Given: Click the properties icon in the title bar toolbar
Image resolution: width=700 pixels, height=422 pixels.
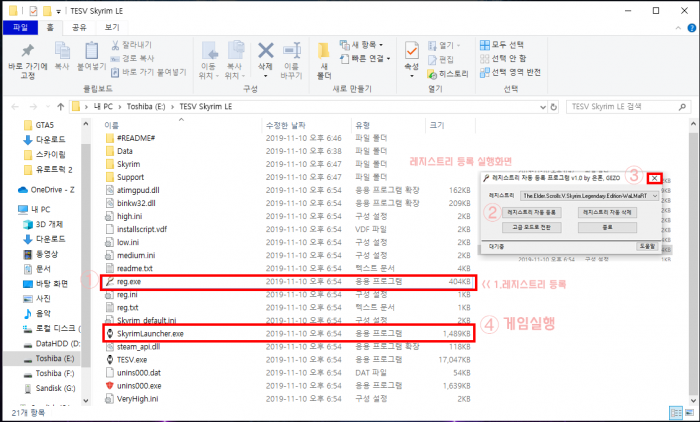Looking at the screenshot, I should [33, 11].
